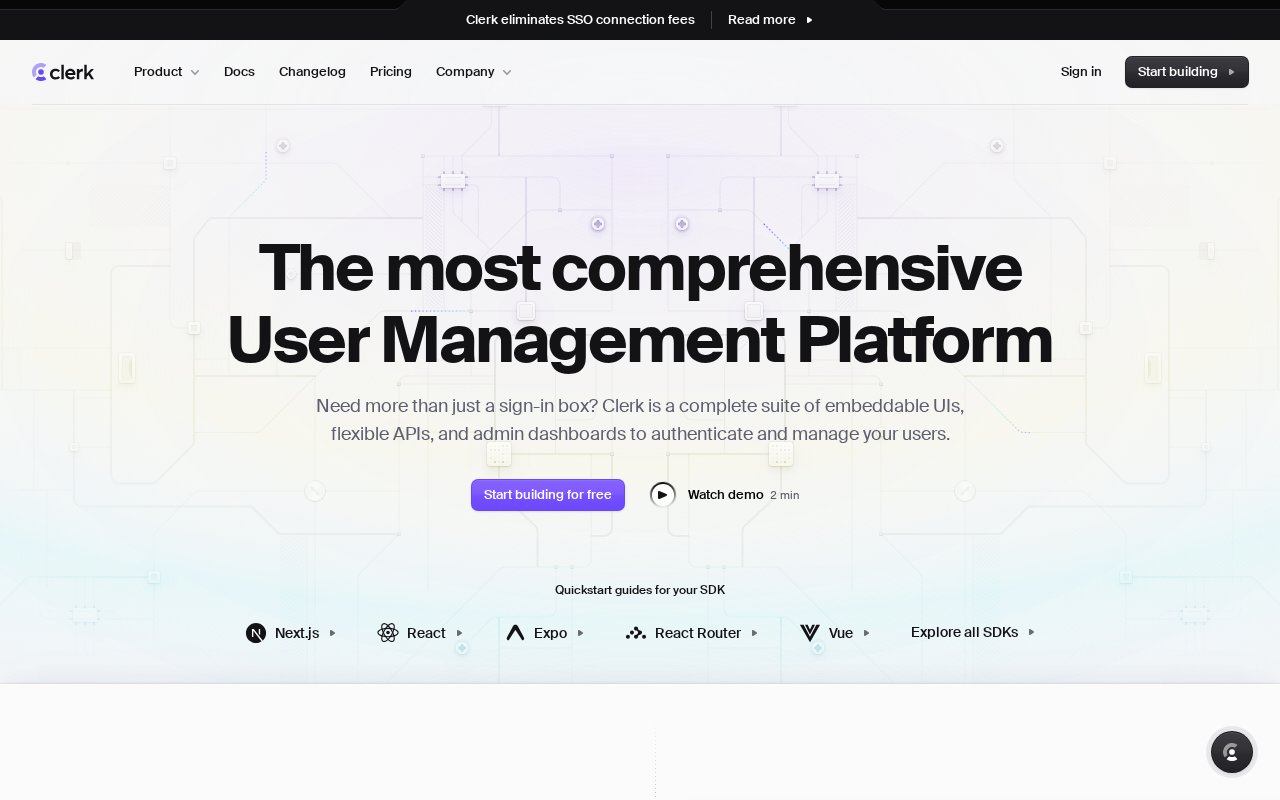Open the SSO connection fees announcement
The width and height of the screenshot is (1280, 800).
pyautogui.click(x=580, y=20)
